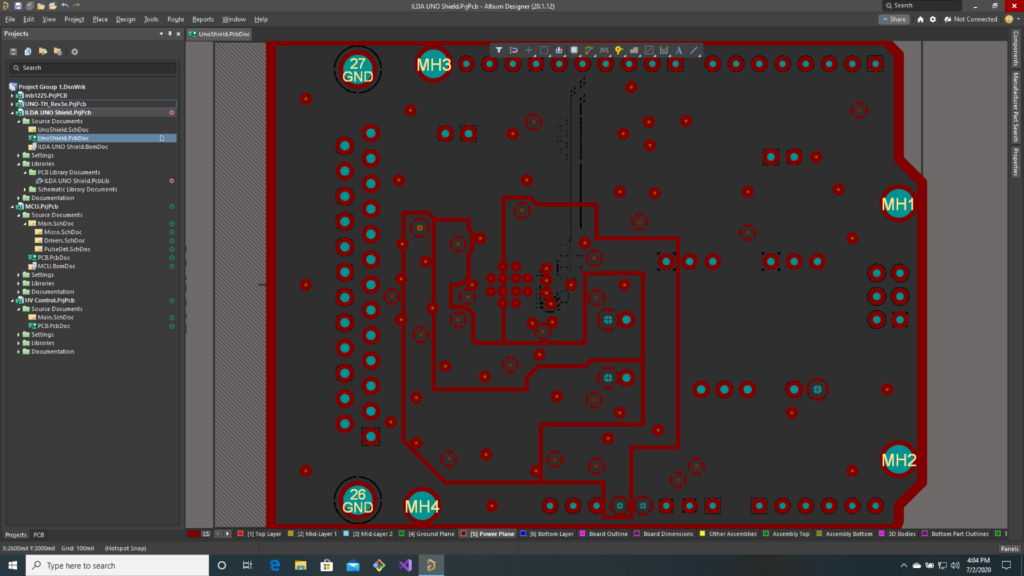Click the Place Via pin icon
This screenshot has width=1024, height=576.
[x=619, y=49]
